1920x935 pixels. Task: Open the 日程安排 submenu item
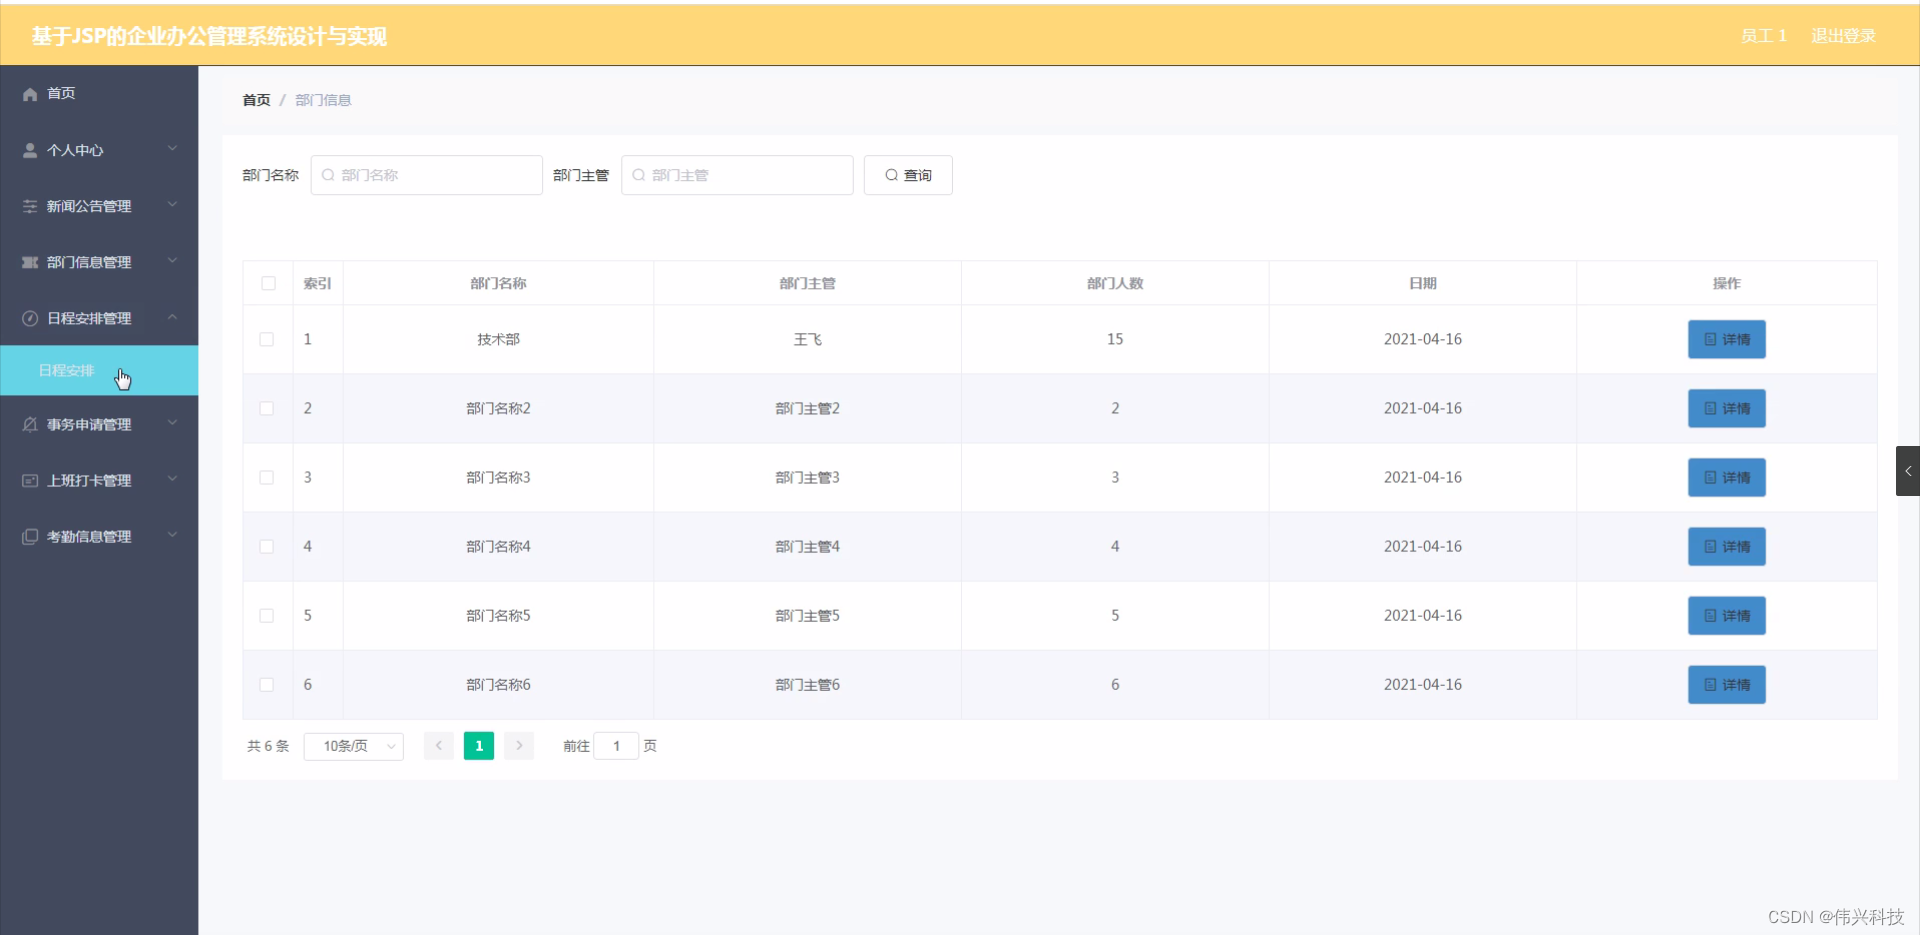(65, 370)
